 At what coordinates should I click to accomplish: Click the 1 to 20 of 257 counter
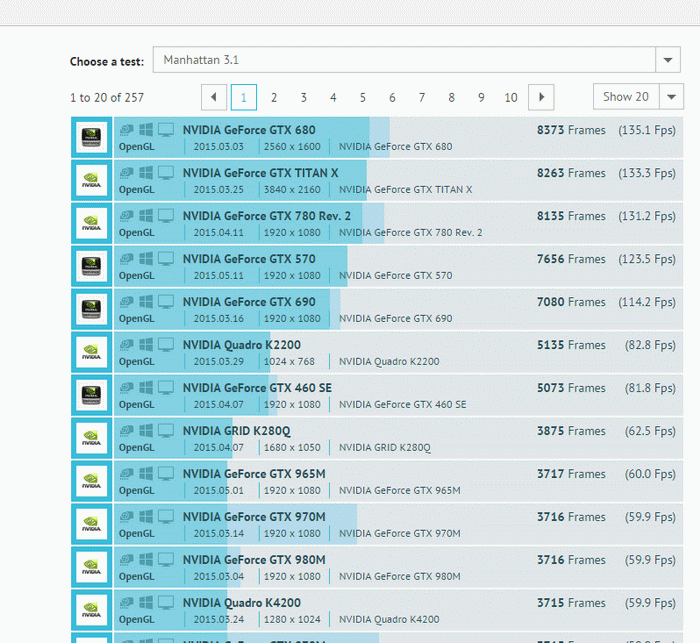(x=107, y=97)
